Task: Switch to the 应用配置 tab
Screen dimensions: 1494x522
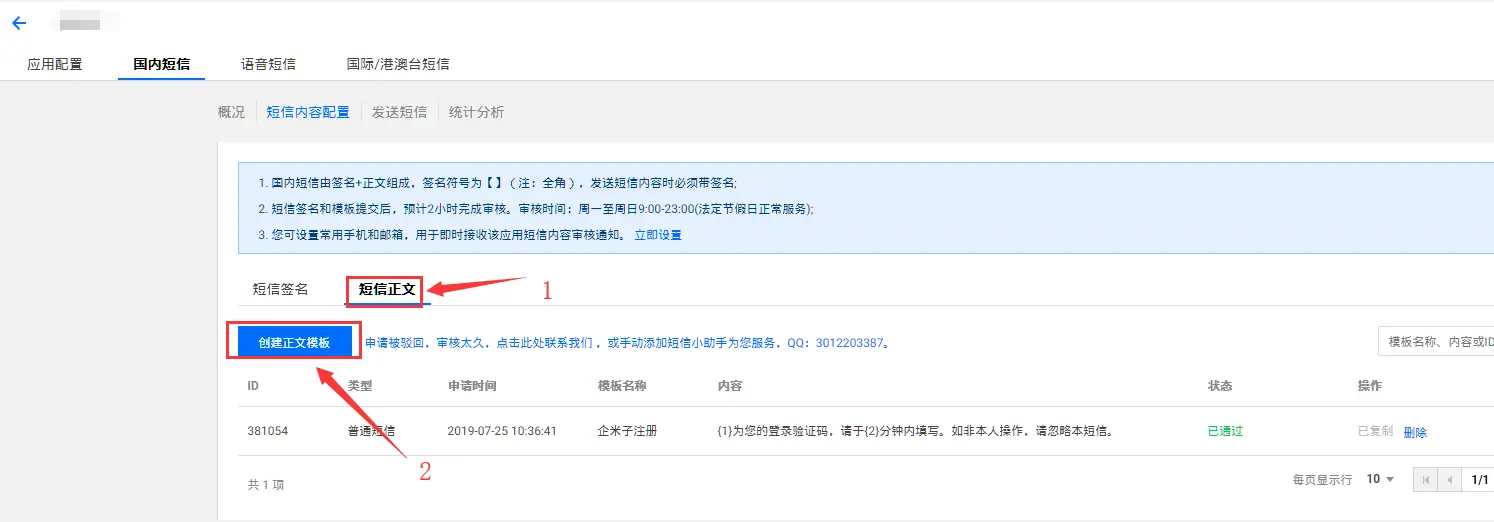Action: [55, 64]
